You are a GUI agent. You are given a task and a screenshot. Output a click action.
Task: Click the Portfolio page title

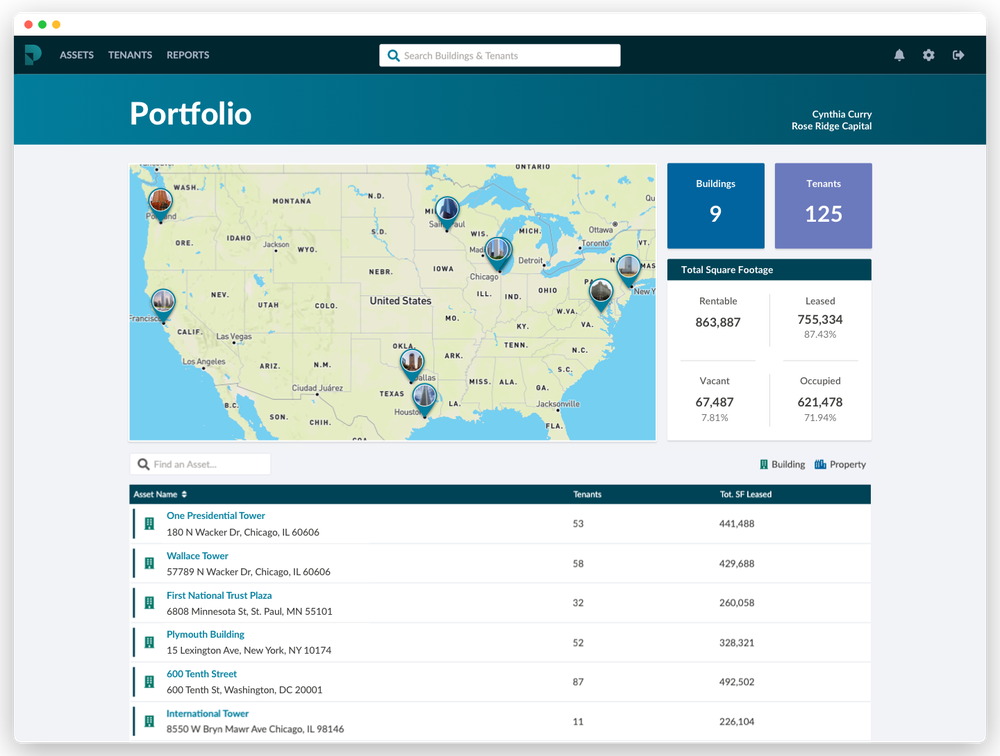pos(191,114)
